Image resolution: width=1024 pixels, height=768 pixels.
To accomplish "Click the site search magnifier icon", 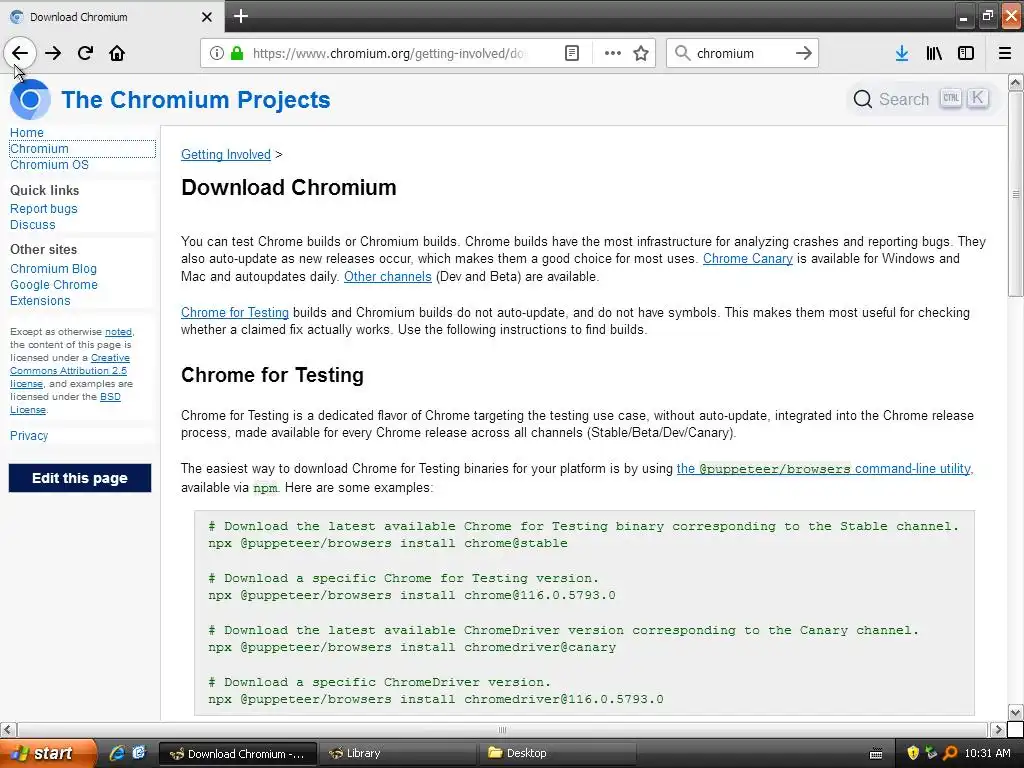I will pyautogui.click(x=863, y=99).
